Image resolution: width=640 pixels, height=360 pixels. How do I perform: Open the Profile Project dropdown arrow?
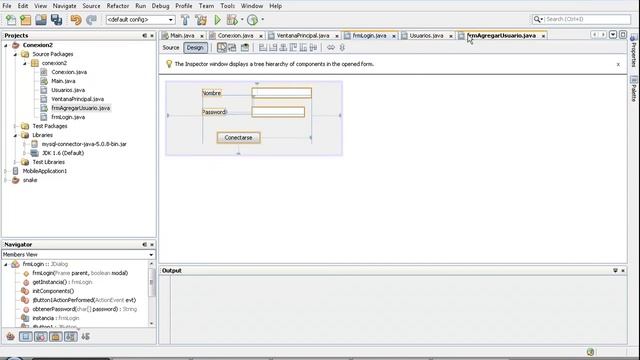click(262, 20)
